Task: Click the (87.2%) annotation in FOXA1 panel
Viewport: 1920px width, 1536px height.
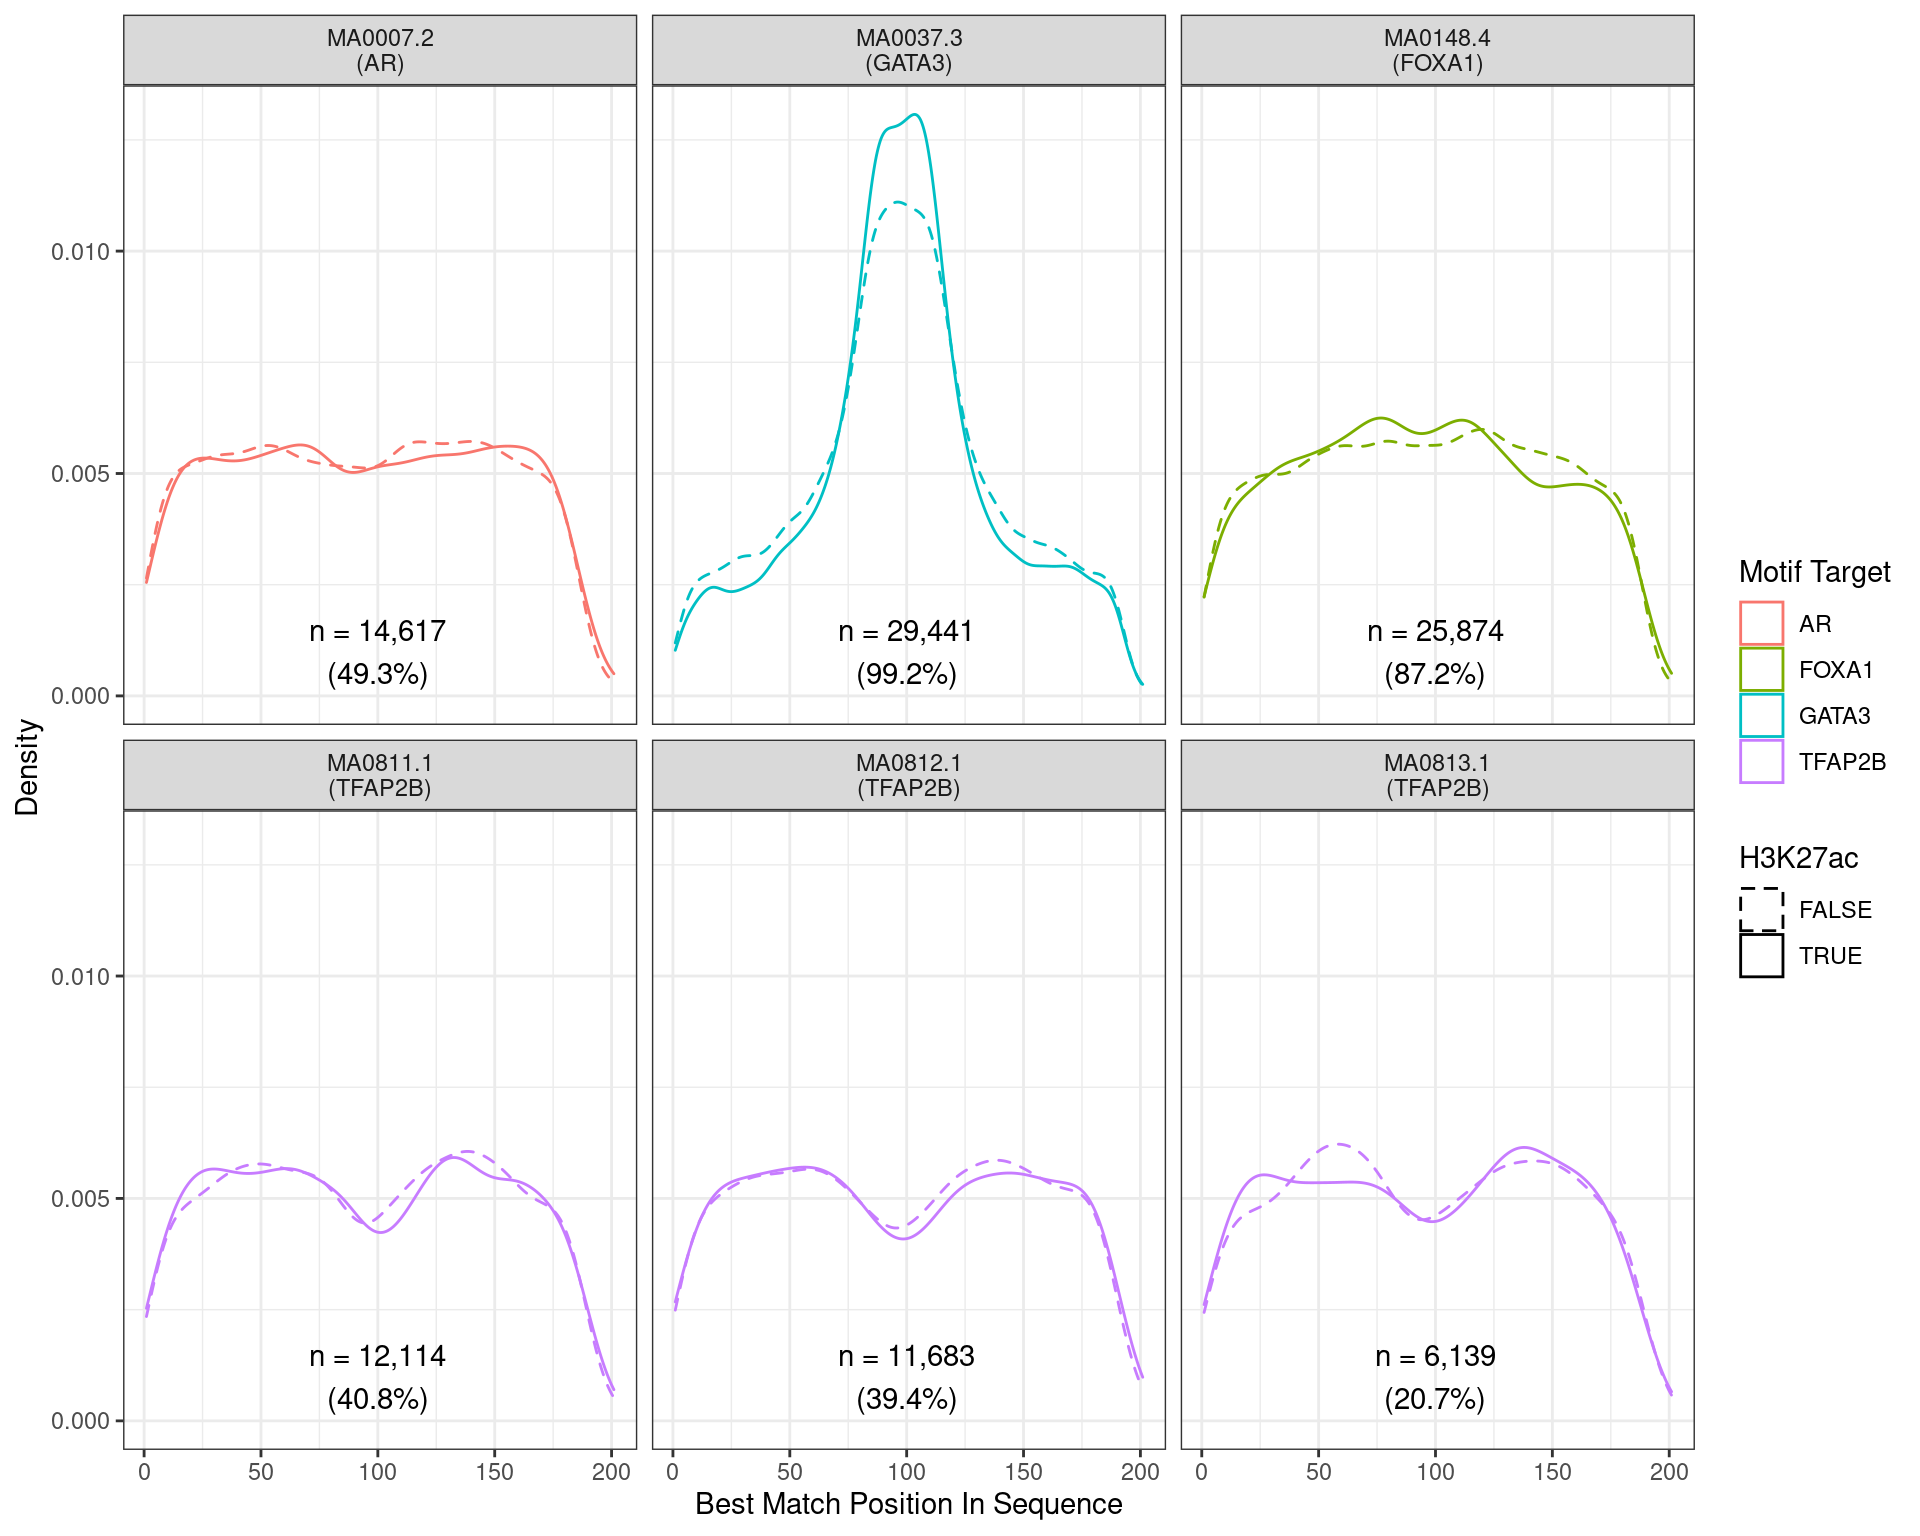Action: coord(1437,674)
